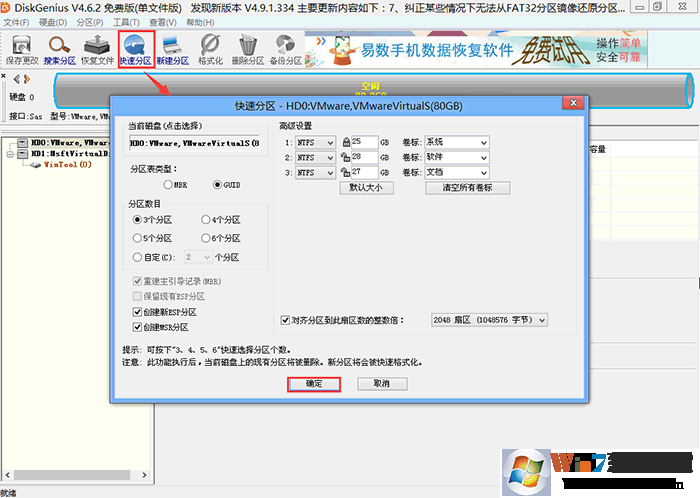
Task: Open the 工具(T) menu
Action: coord(126,21)
